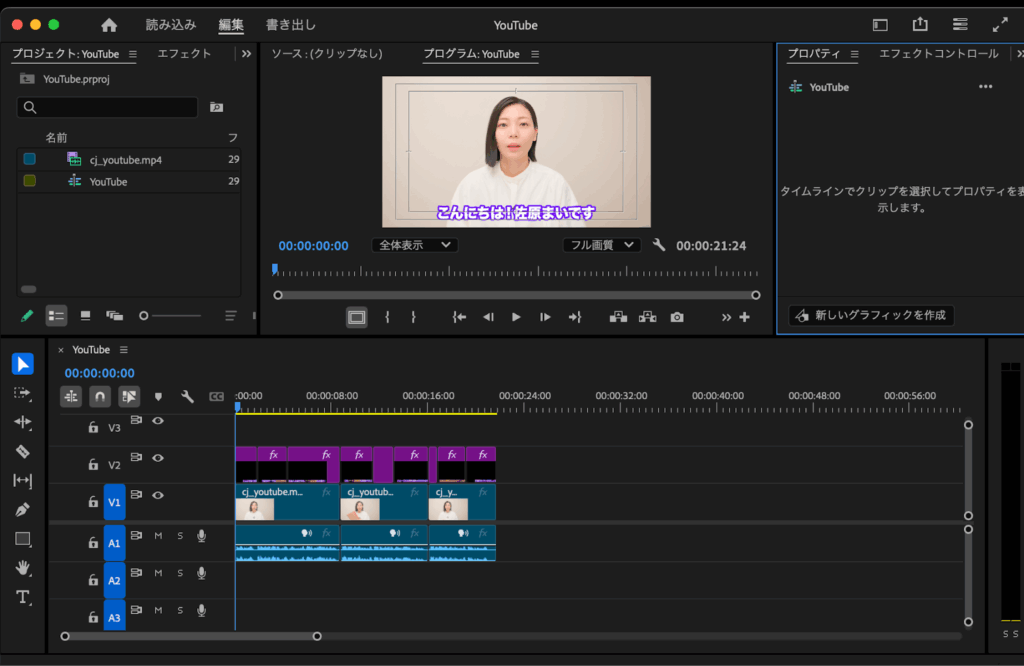
Task: Click the project panel thumbnail size slider
Action: (144, 316)
